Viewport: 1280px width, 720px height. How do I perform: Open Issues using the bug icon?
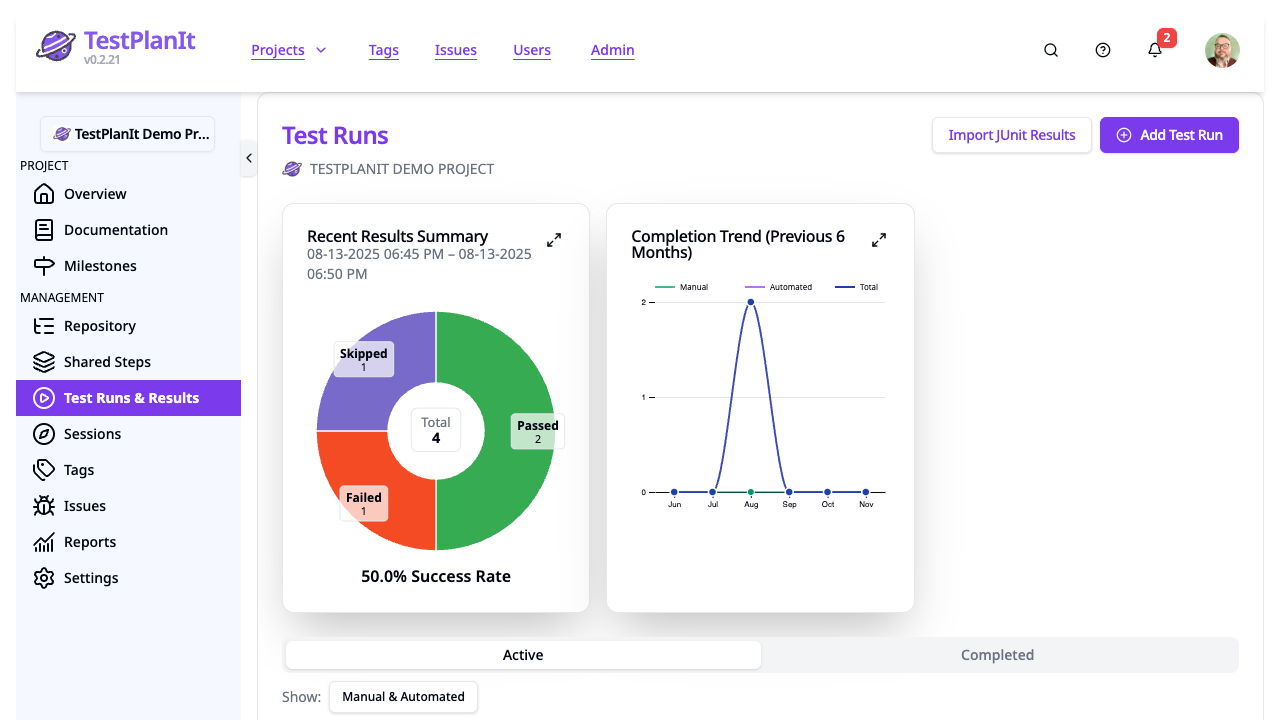pyautogui.click(x=44, y=505)
